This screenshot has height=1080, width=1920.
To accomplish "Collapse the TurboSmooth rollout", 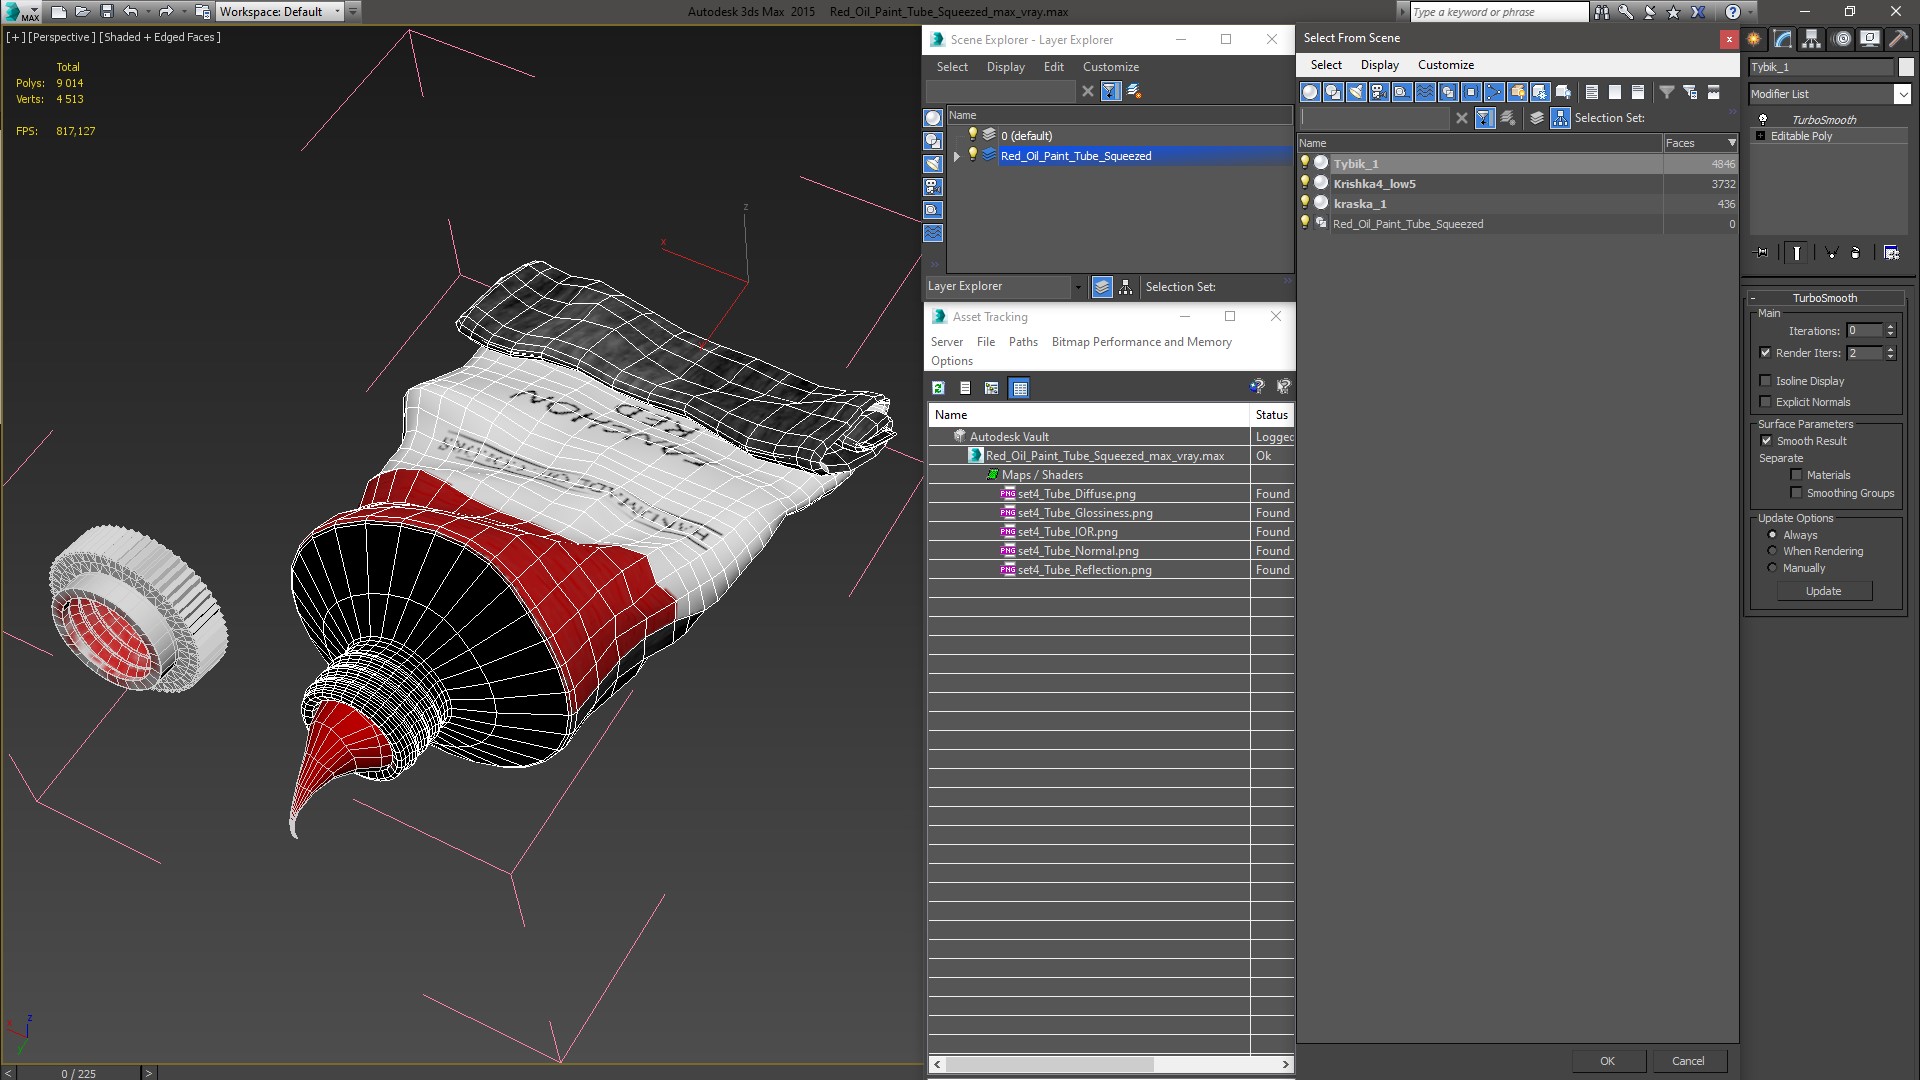I will (1753, 298).
